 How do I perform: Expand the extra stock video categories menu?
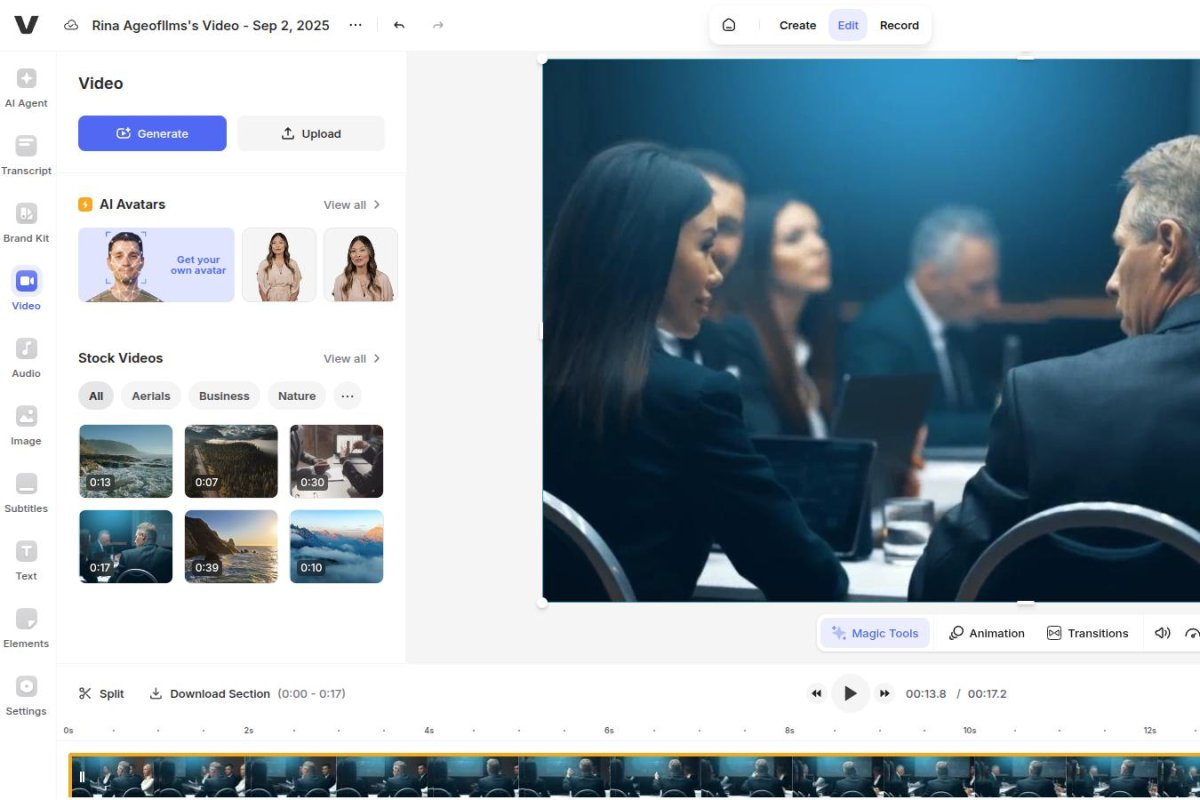tap(347, 396)
